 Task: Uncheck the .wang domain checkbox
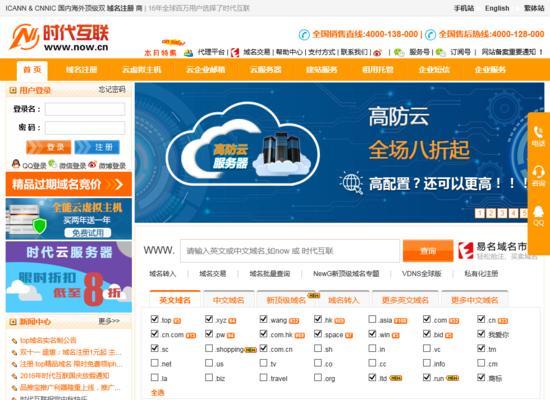[263, 319]
